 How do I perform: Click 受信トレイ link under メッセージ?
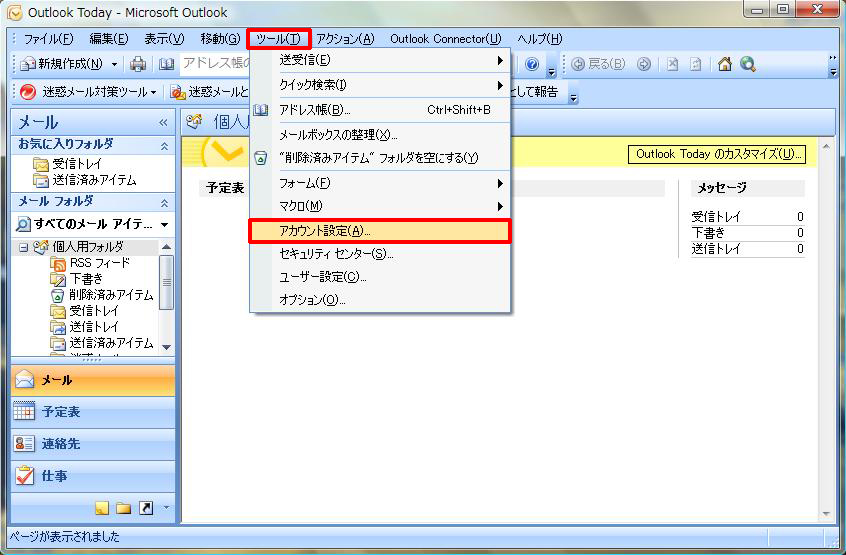(716, 217)
